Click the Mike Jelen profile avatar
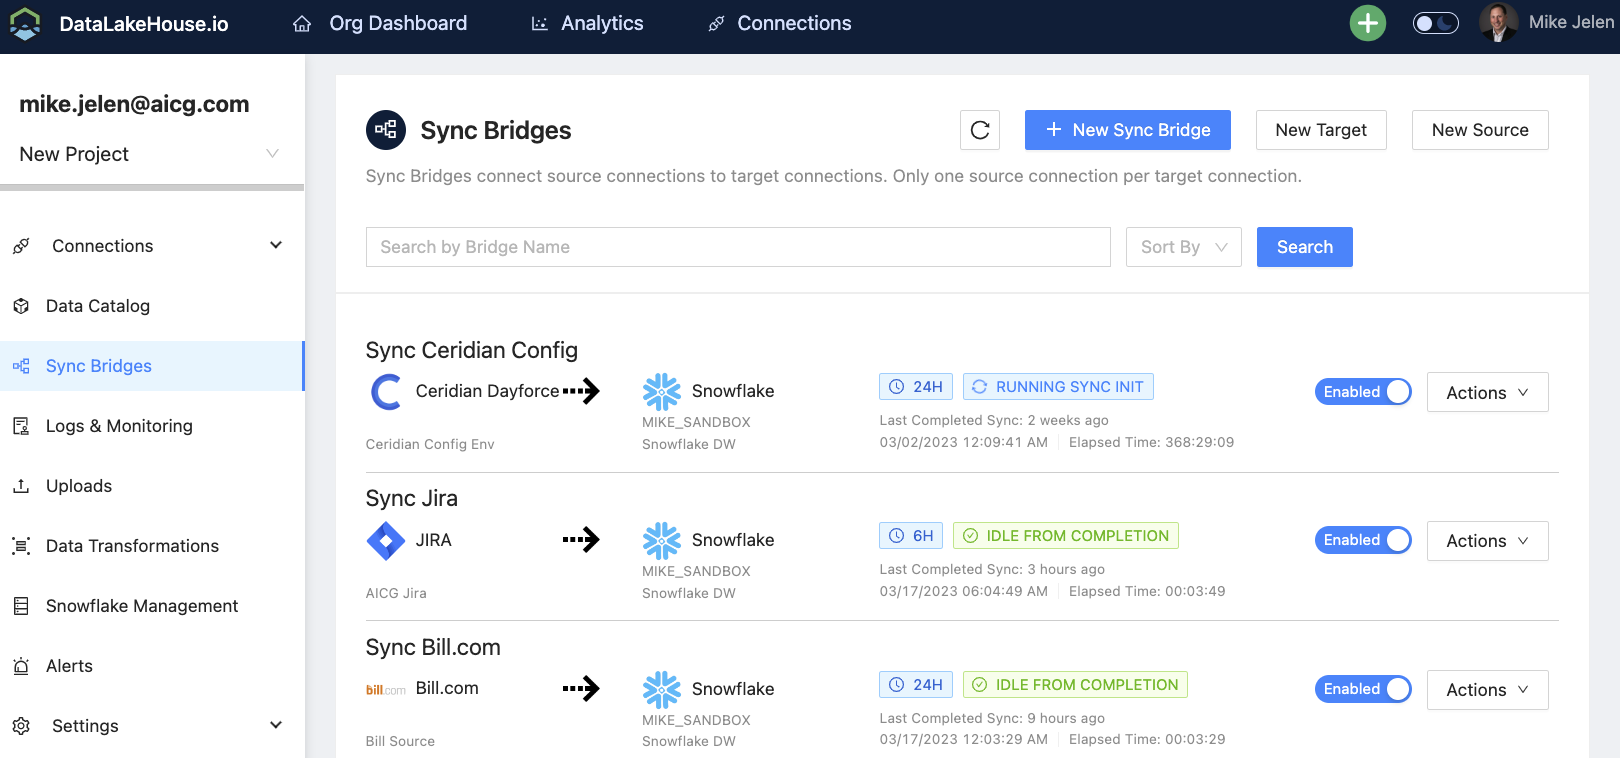Viewport: 1620px width, 758px height. point(1497,23)
